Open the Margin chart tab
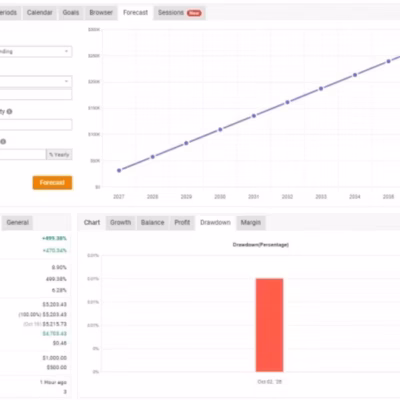 click(251, 223)
